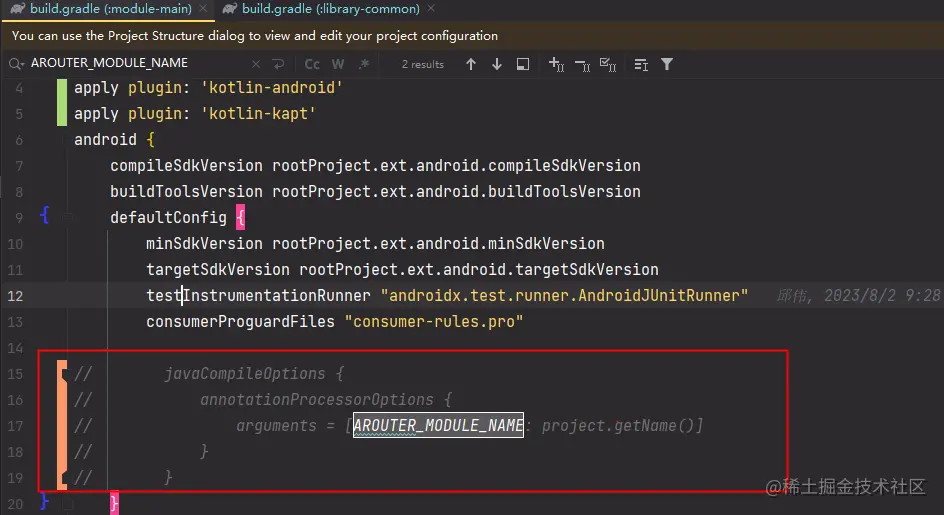Click 'kotlin-android' string on line 4
This screenshot has width=944, height=515.
[x=272, y=88]
